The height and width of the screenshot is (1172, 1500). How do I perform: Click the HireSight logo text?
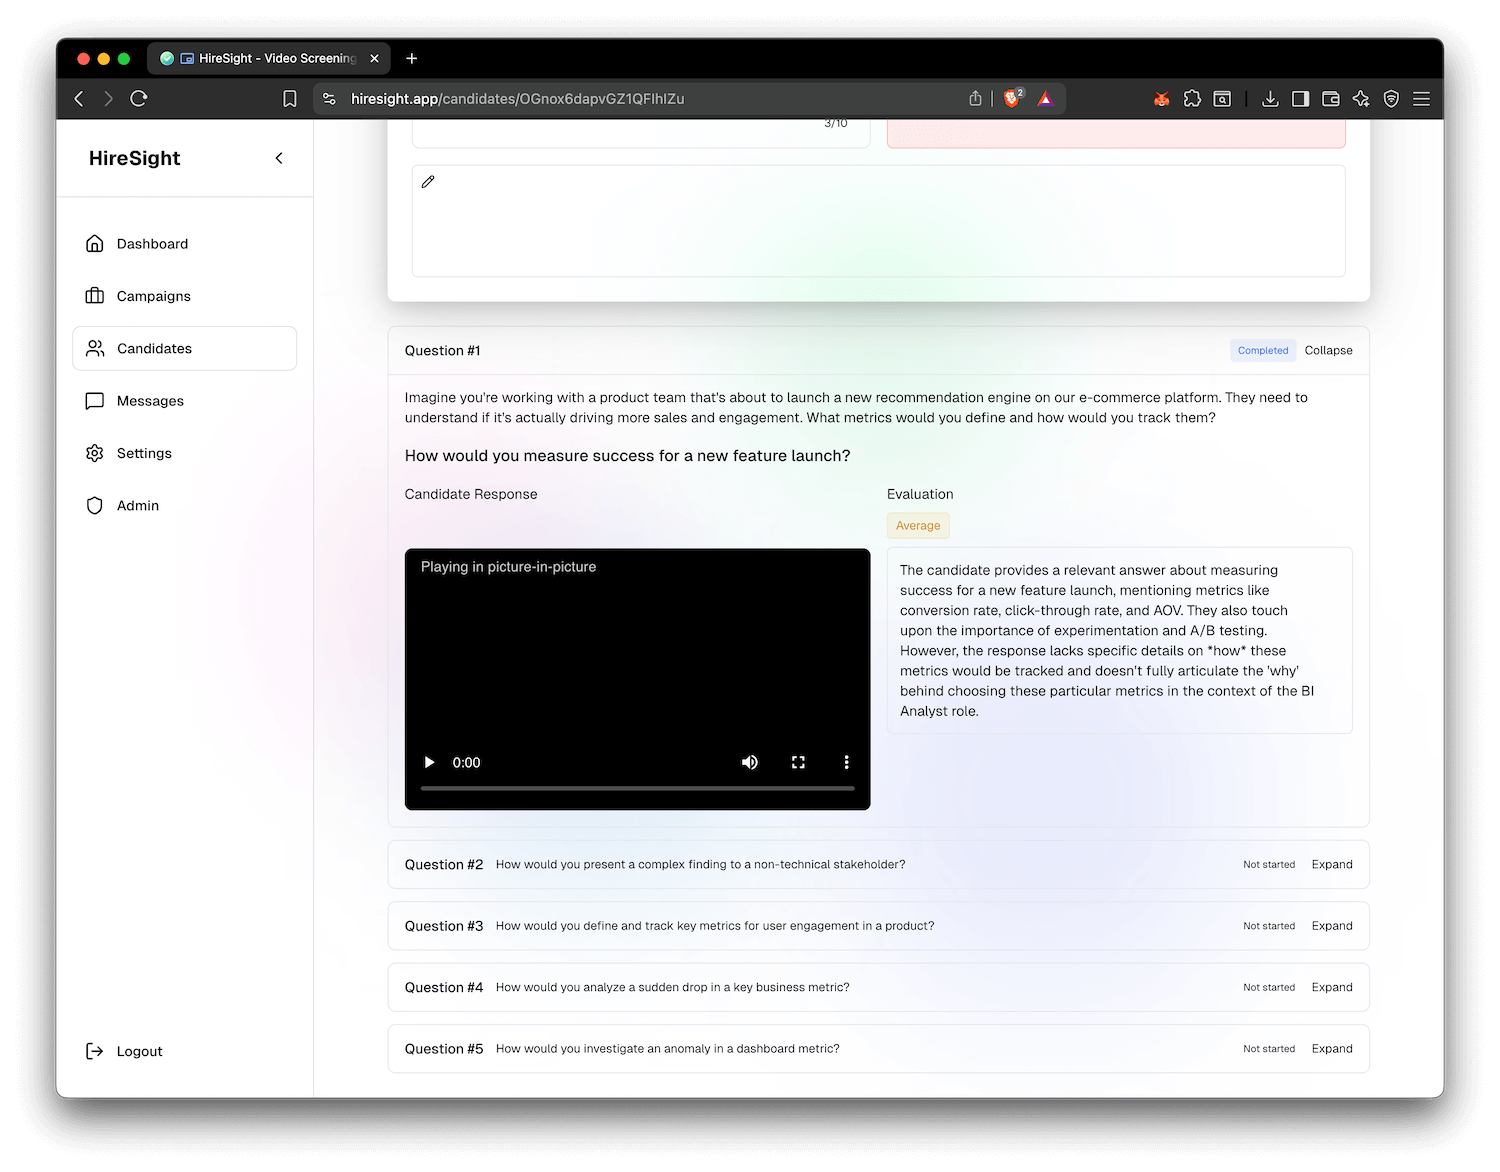pyautogui.click(x=135, y=158)
